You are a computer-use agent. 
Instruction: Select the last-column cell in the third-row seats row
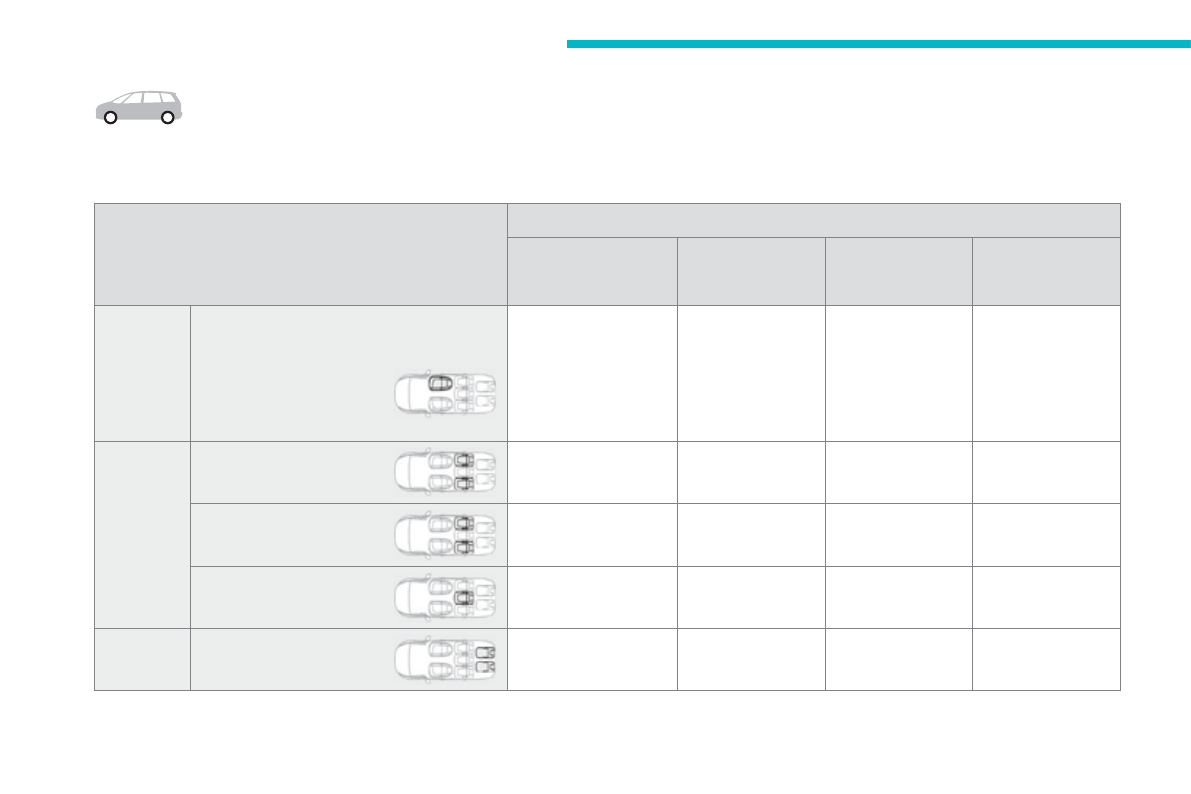(x=1045, y=659)
